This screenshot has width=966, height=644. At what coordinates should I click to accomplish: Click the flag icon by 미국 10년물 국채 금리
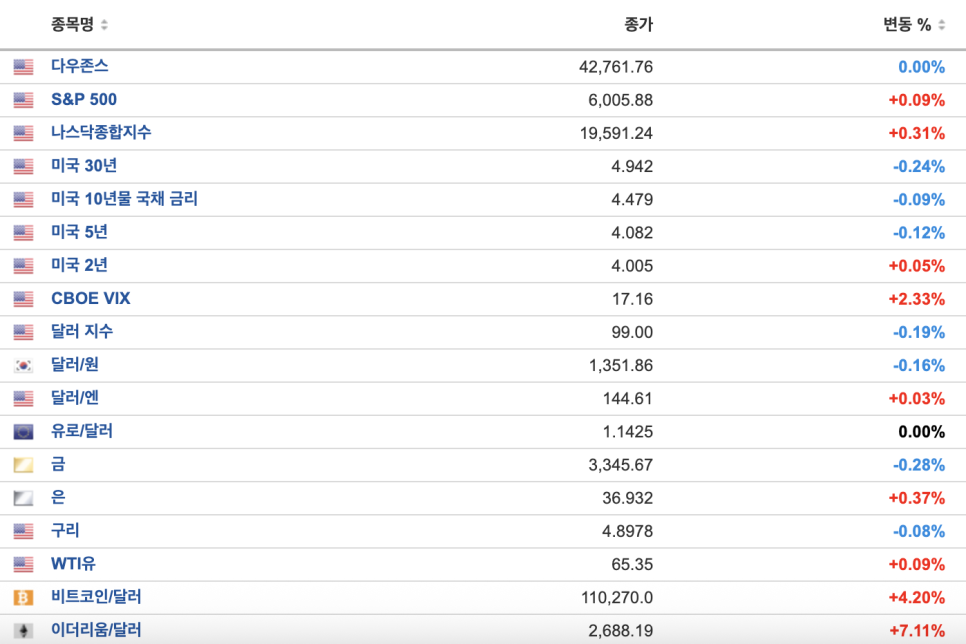(x=23, y=200)
